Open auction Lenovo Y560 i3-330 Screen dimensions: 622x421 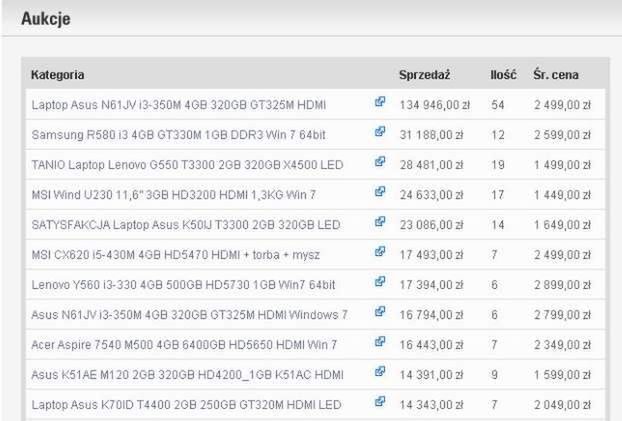(183, 285)
